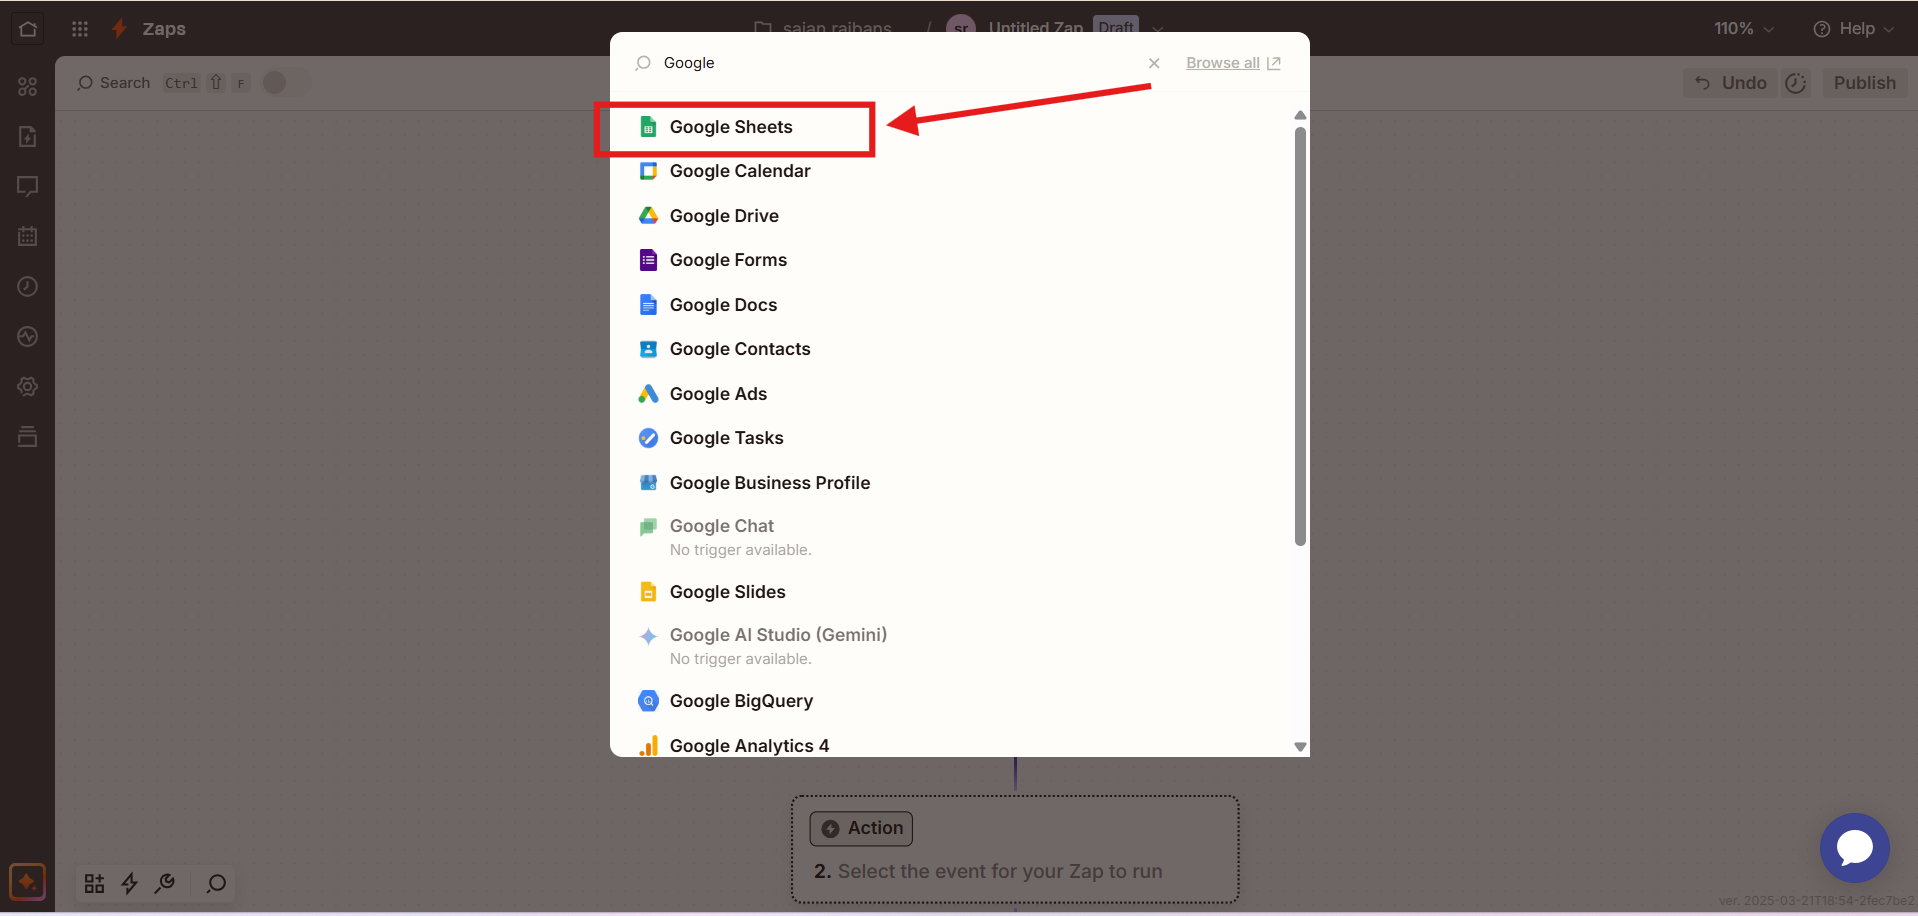
Task: Open the Zap history clock icon
Action: [27, 286]
